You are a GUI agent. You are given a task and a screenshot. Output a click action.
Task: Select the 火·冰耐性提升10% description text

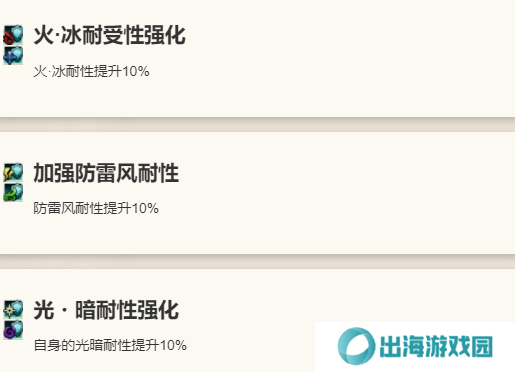(91, 71)
